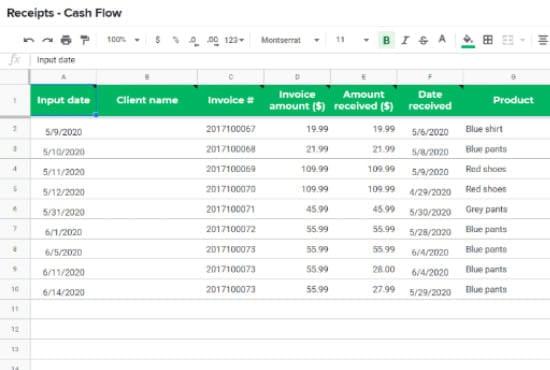
Task: Click the merge cells icon
Action: pos(508,40)
